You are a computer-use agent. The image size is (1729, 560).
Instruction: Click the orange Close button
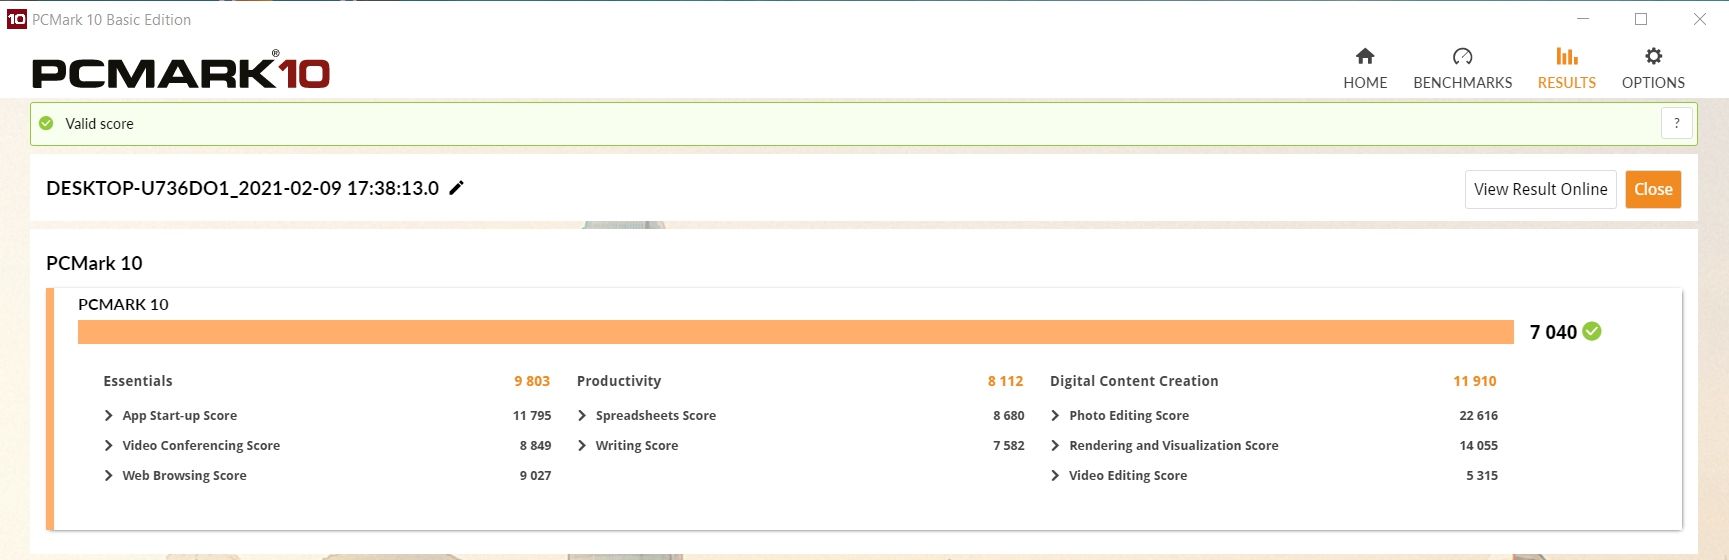pos(1653,189)
